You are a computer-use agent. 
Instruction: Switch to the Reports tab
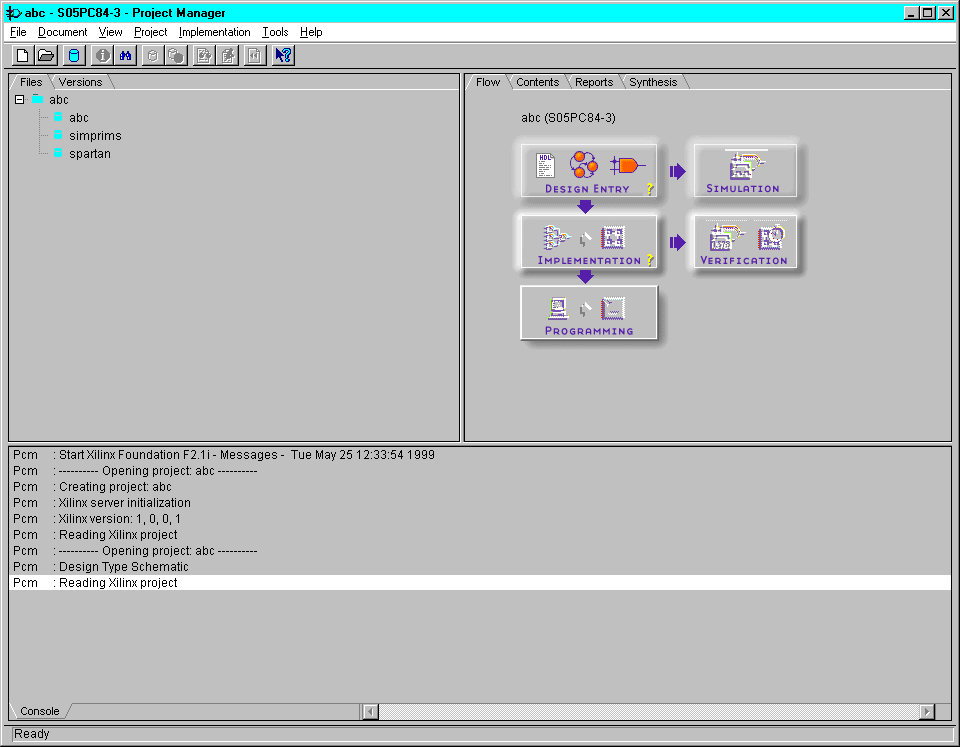594,82
